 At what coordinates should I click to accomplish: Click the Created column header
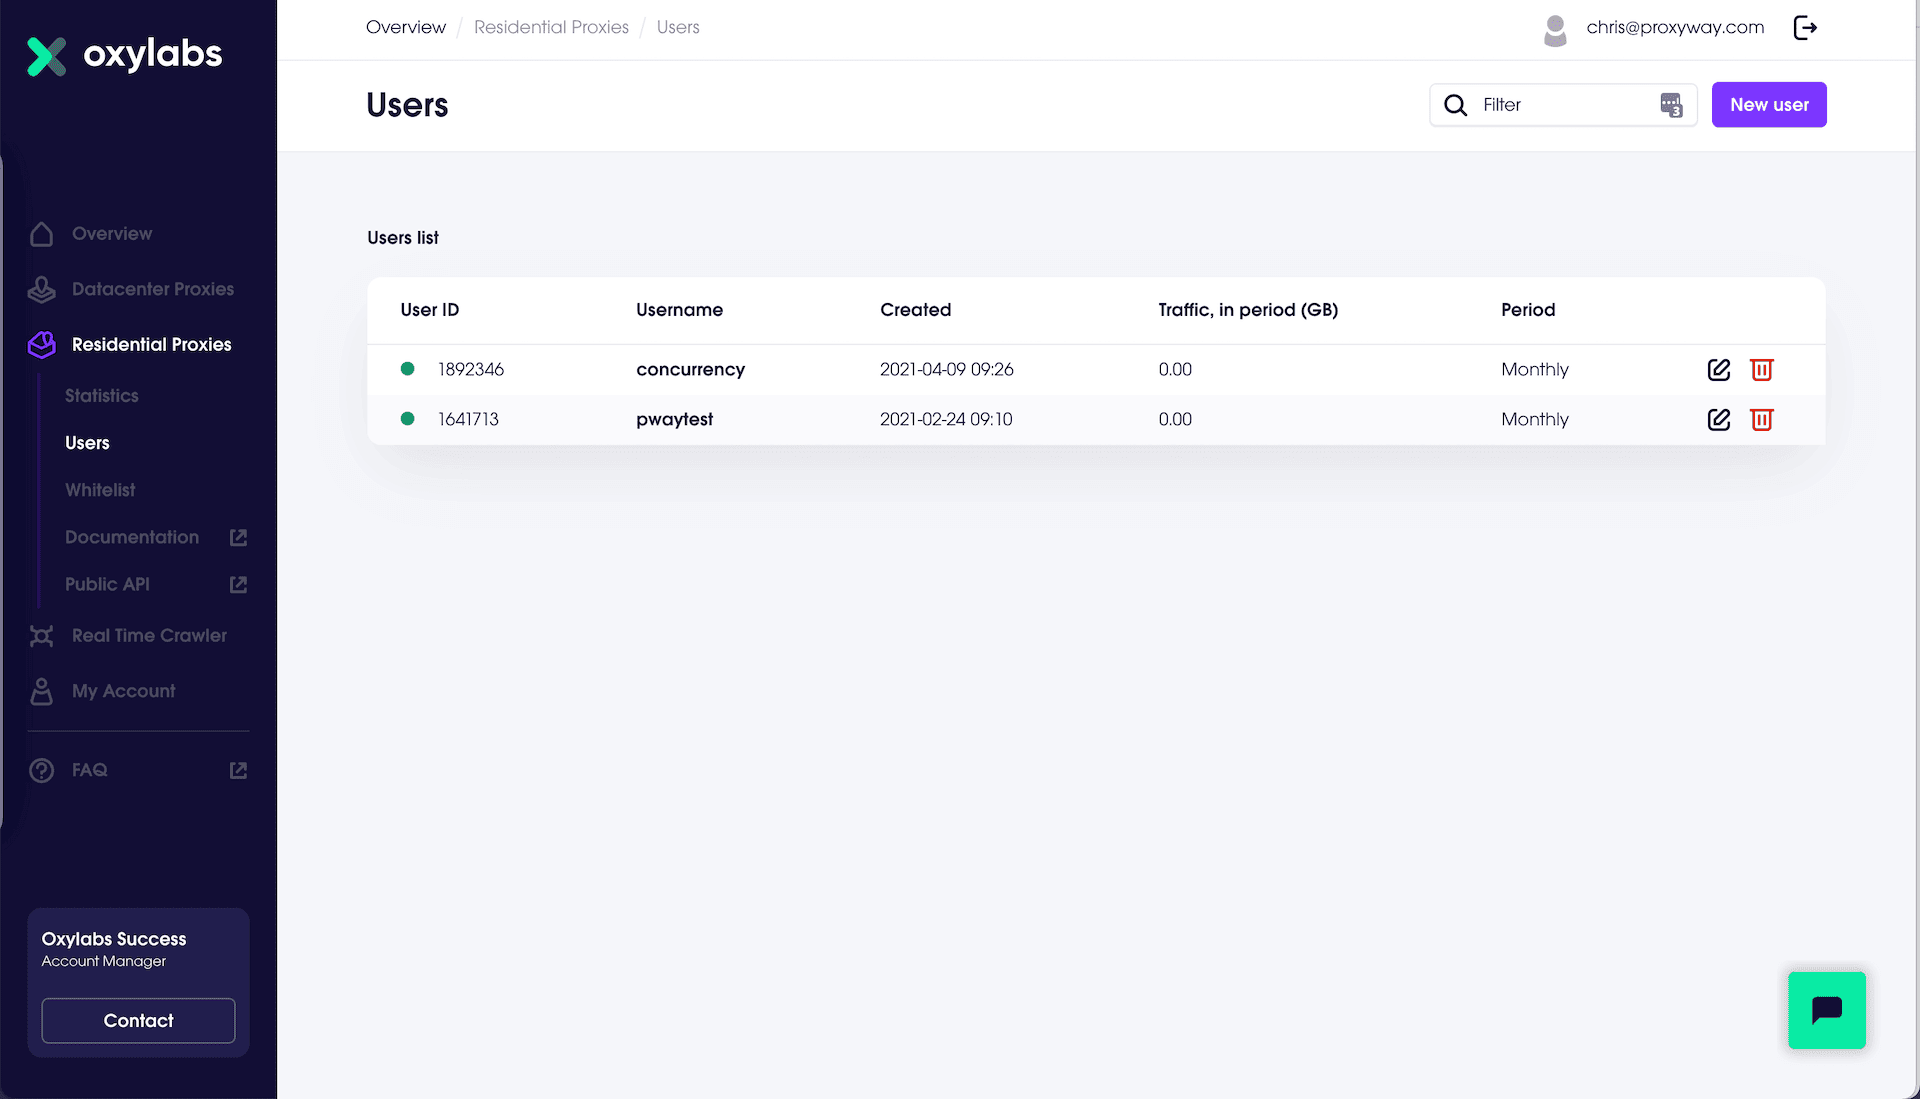(x=916, y=310)
